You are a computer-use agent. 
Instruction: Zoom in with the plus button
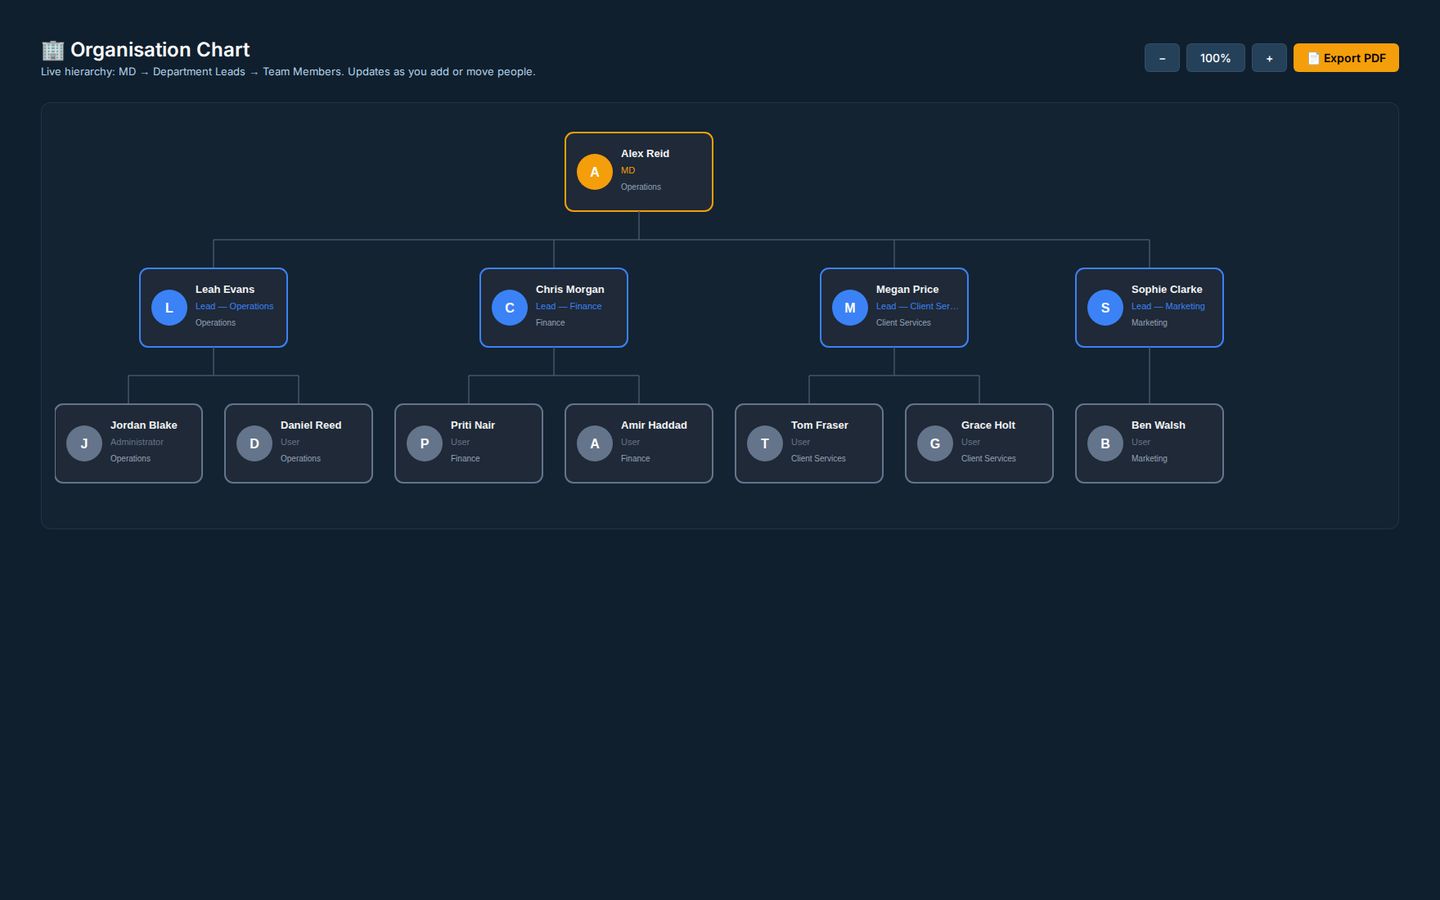[x=1269, y=58]
